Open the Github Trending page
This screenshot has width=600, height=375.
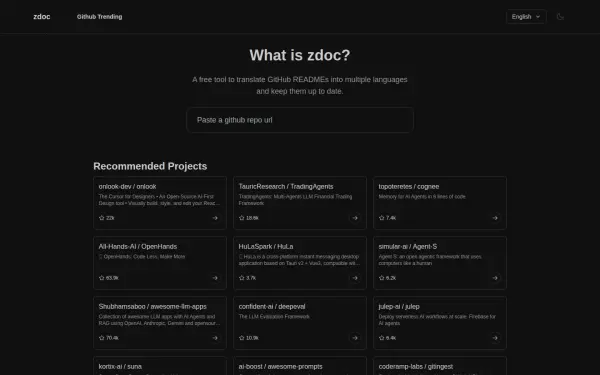pyautogui.click(x=99, y=16)
